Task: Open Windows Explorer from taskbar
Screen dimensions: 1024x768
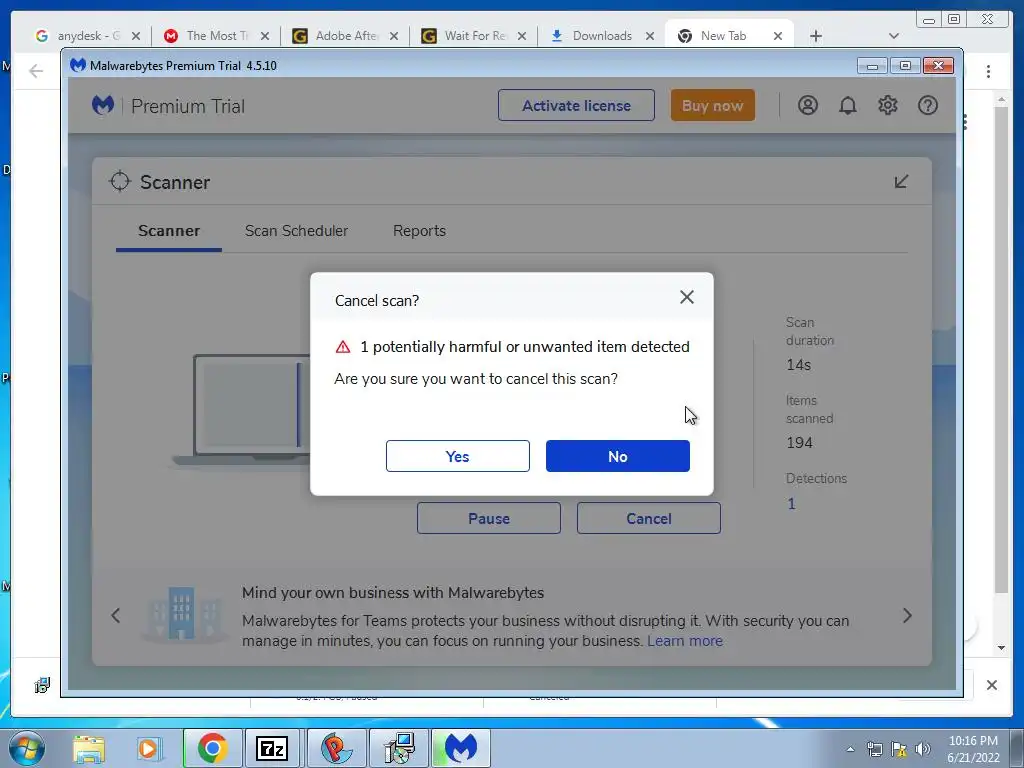Action: tap(89, 748)
